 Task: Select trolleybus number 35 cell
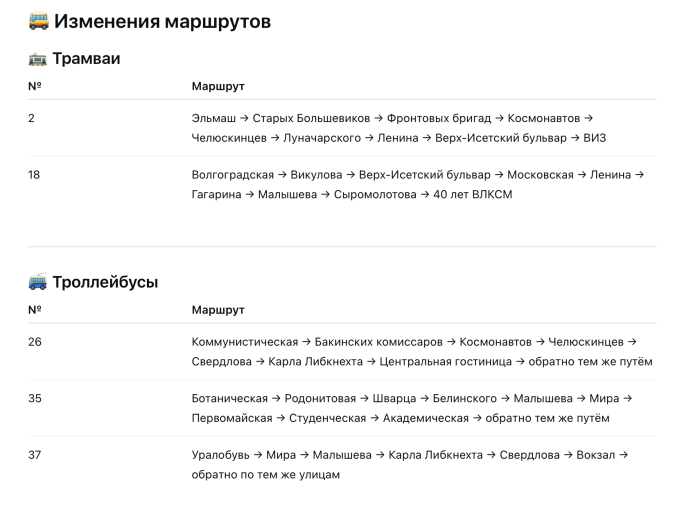tap(35, 398)
